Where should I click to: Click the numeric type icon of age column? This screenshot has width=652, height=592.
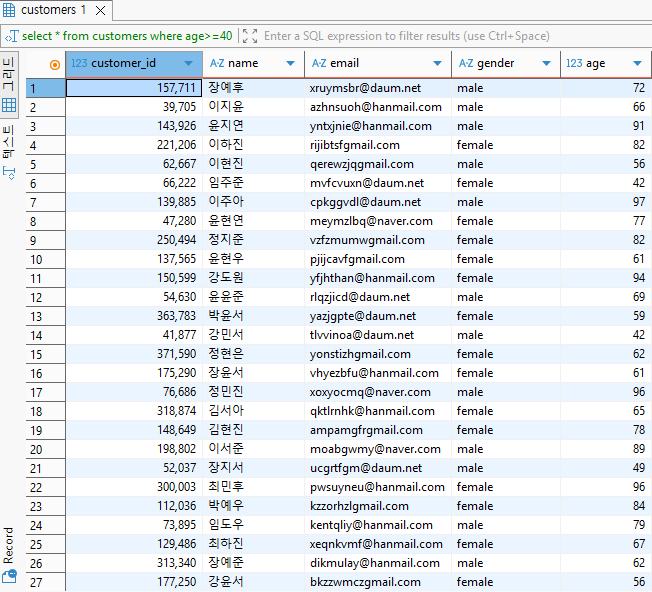tap(574, 63)
